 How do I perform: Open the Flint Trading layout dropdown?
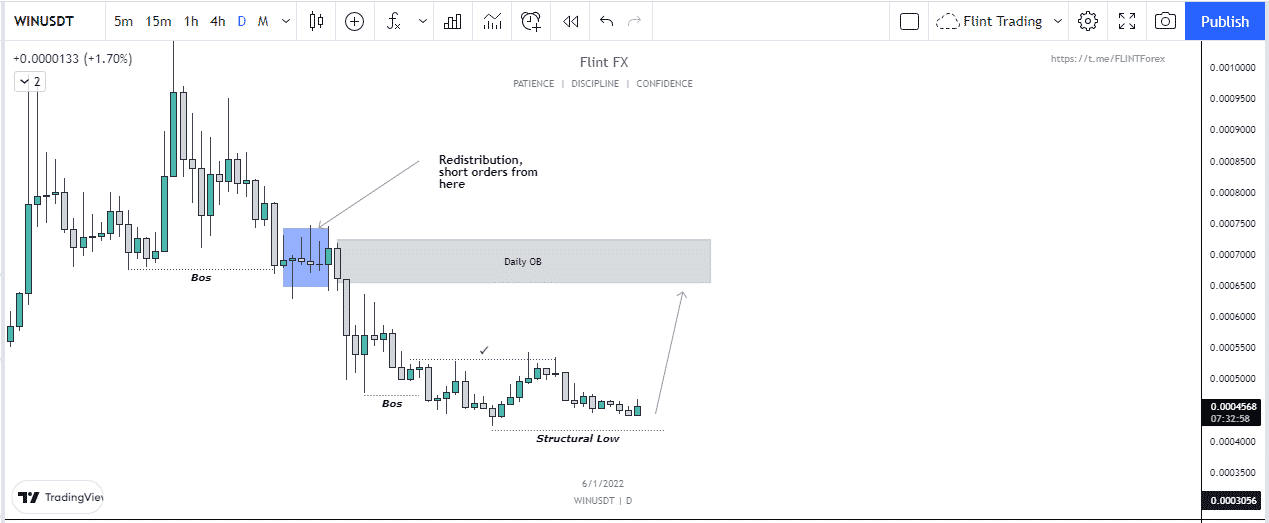click(x=1000, y=21)
